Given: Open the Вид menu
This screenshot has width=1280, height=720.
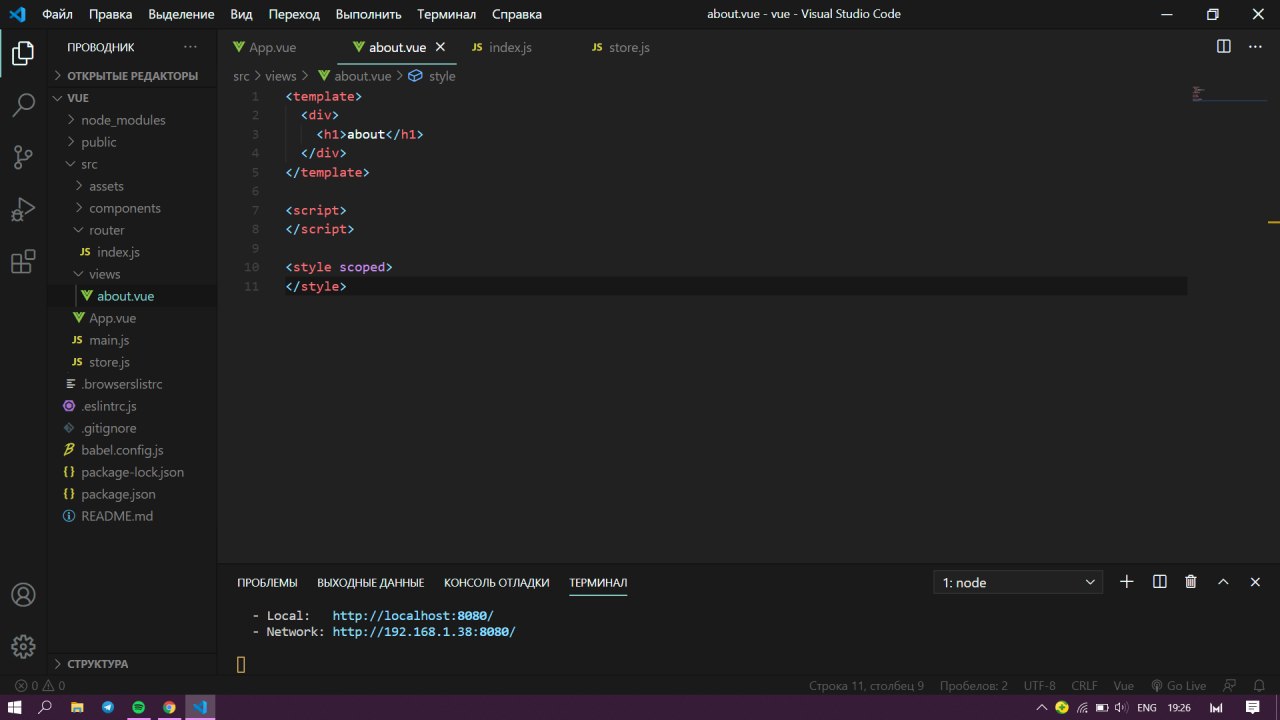Looking at the screenshot, I should pos(241,14).
